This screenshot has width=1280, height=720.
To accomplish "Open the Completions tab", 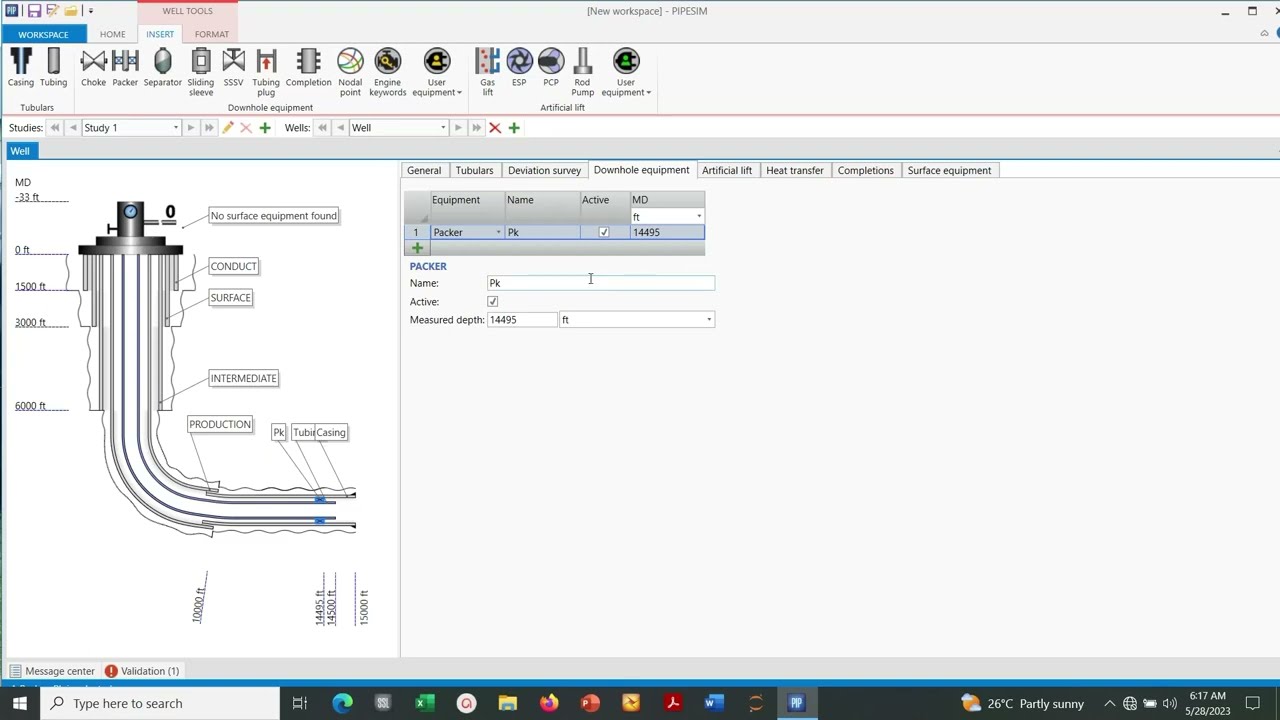I will [866, 170].
